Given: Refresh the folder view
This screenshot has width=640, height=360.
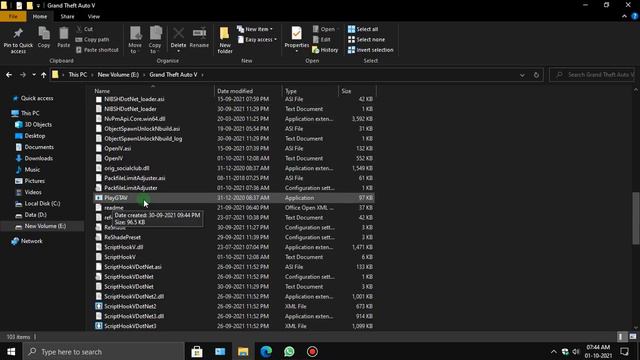Looking at the screenshot, I should coord(536,75).
